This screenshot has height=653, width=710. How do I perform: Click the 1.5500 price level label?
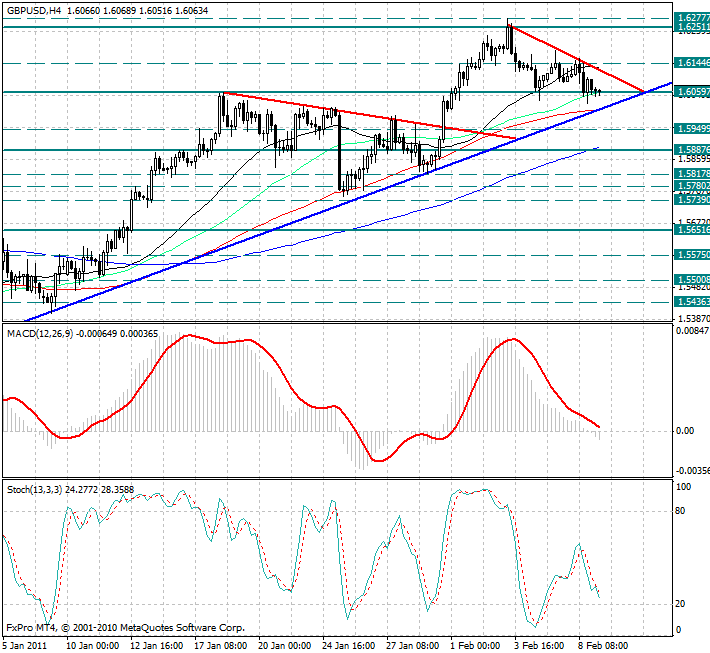point(692,280)
